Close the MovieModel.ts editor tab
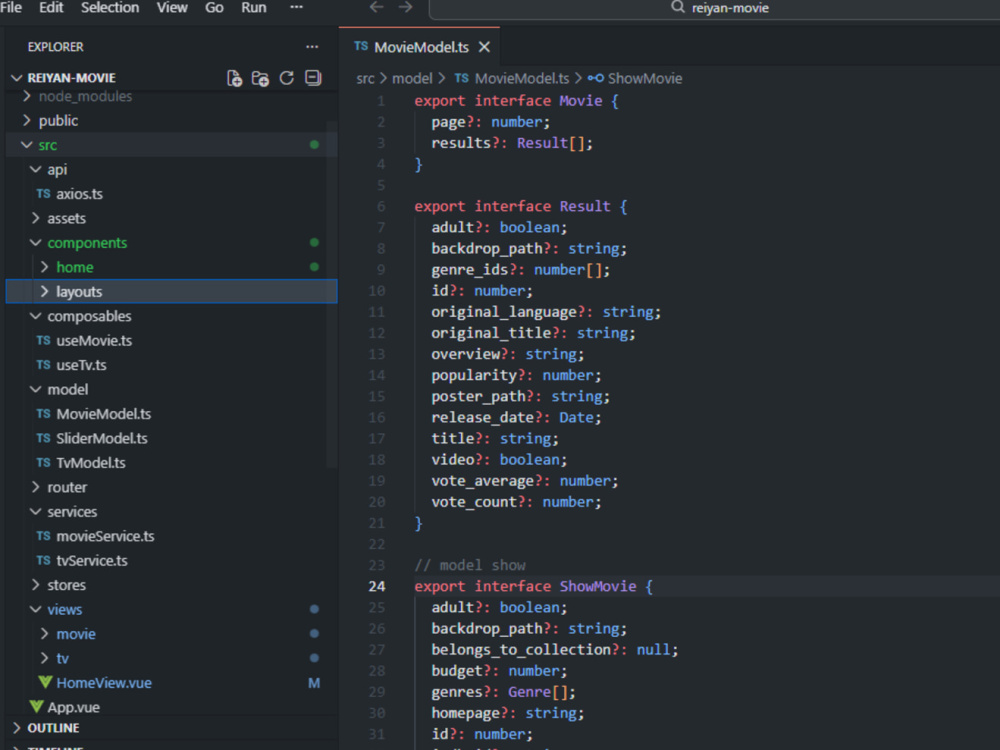The height and width of the screenshot is (750, 1000). point(484,47)
